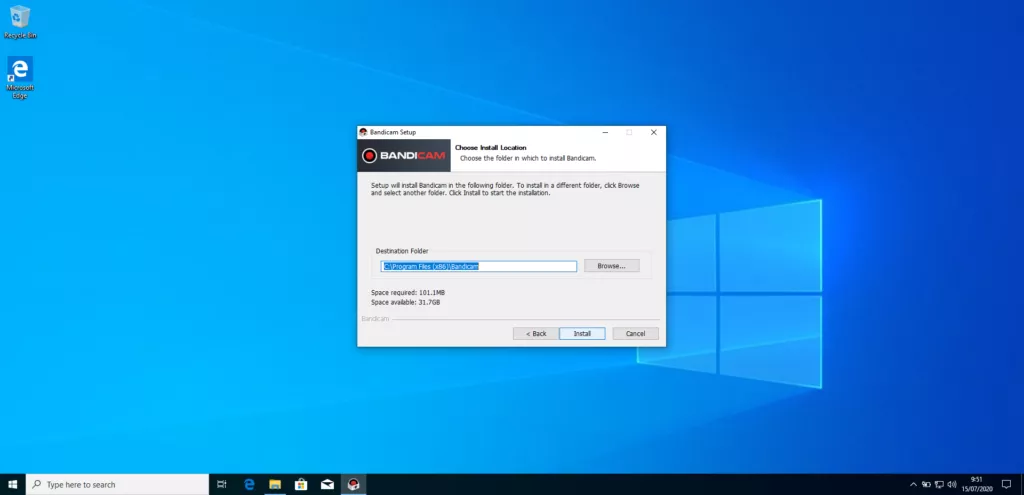Image resolution: width=1024 pixels, height=495 pixels.
Task: Open the Action Center notifications icon
Action: tap(1006, 484)
